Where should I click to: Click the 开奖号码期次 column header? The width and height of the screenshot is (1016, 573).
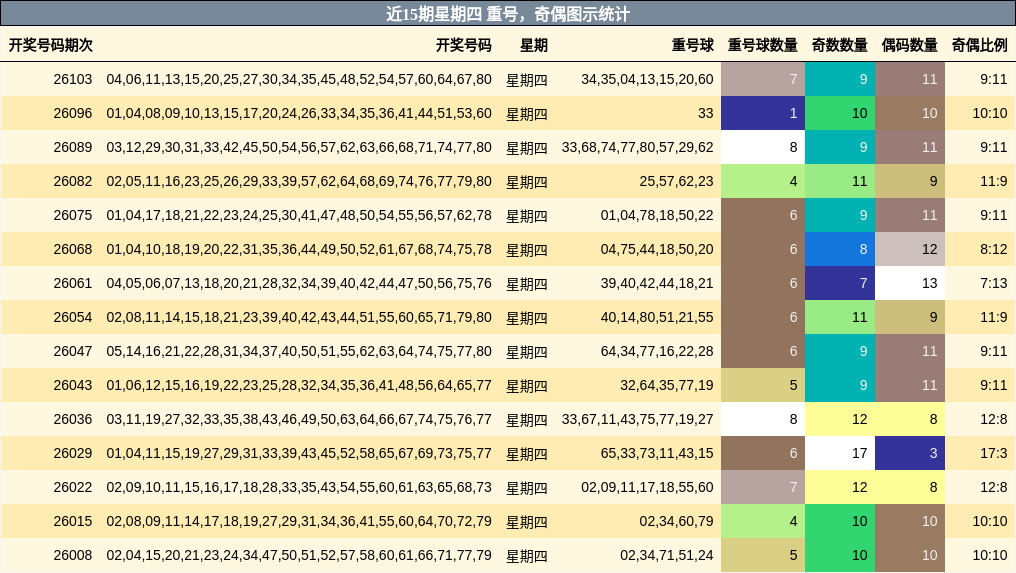pos(51,45)
